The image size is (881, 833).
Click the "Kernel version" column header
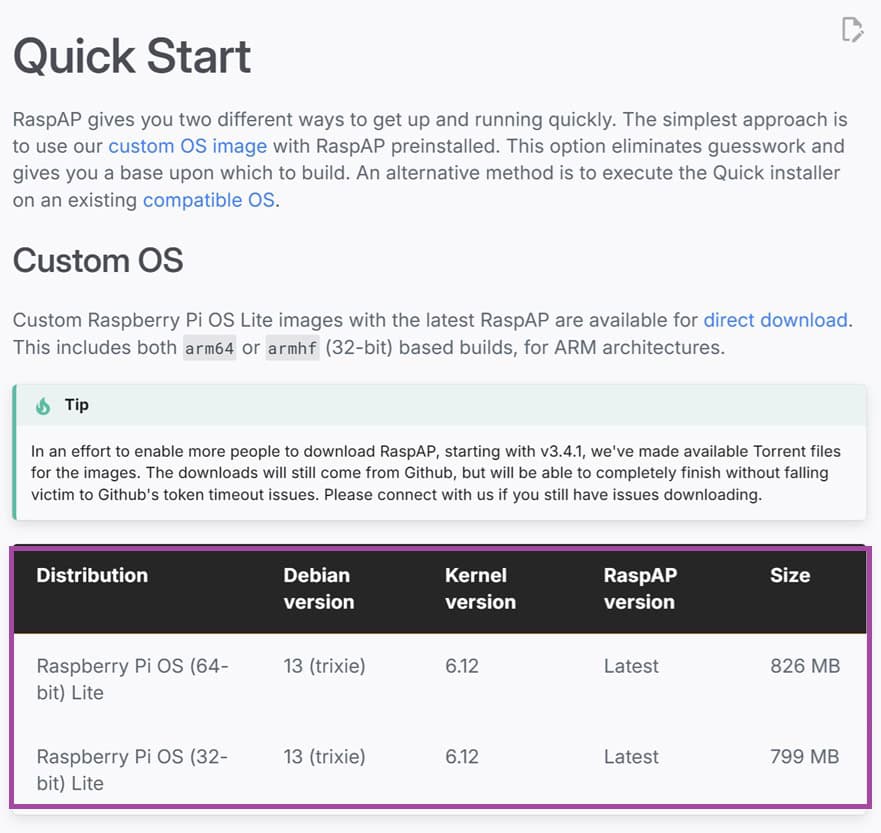click(x=480, y=588)
